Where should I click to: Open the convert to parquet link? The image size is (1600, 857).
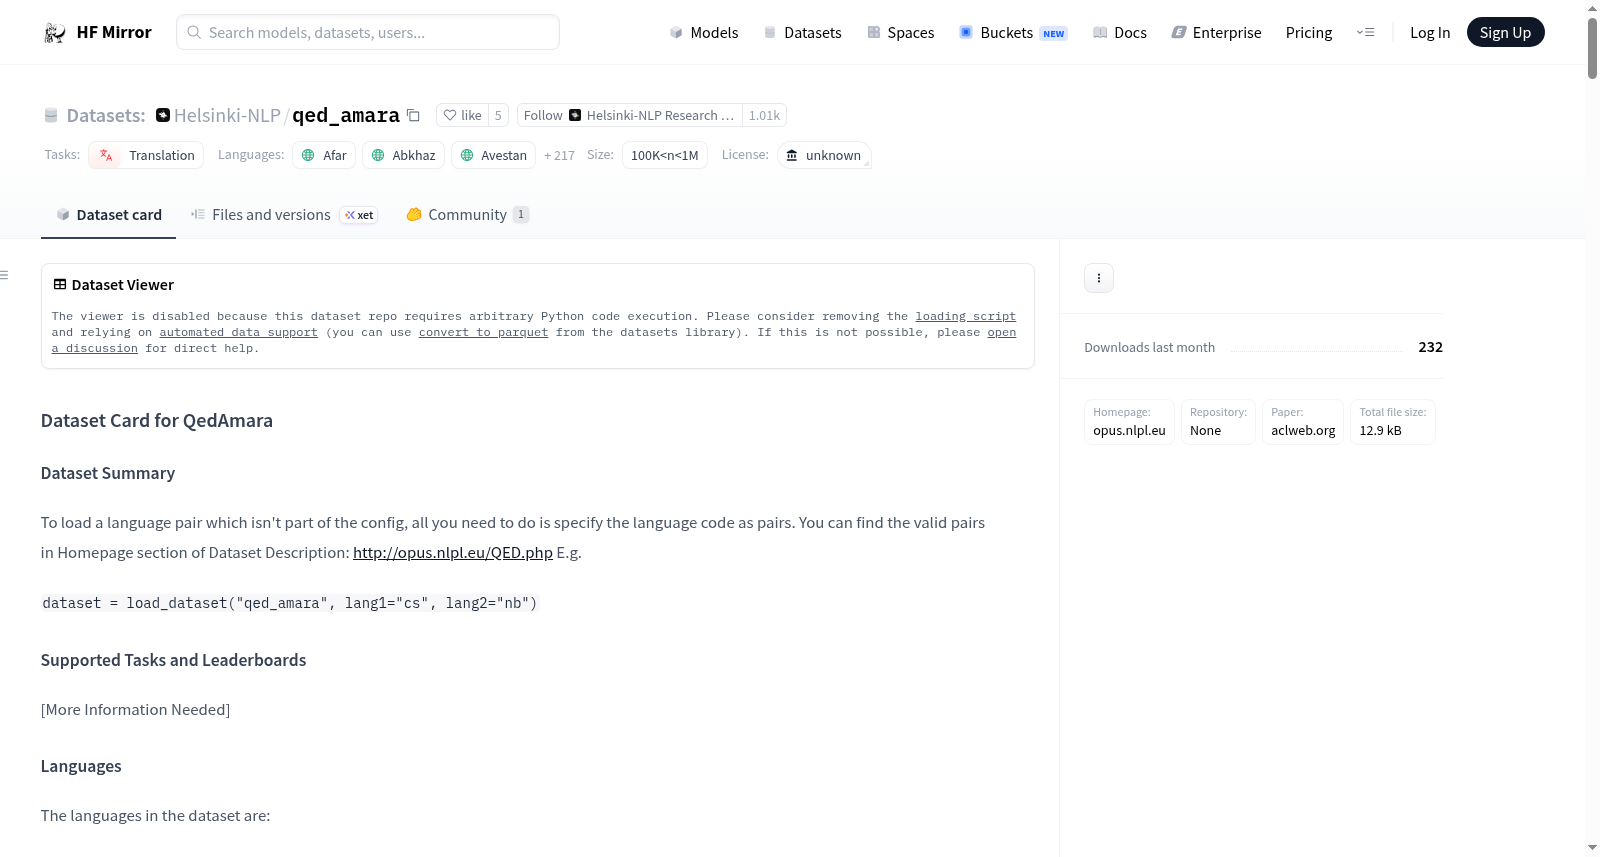(x=483, y=332)
